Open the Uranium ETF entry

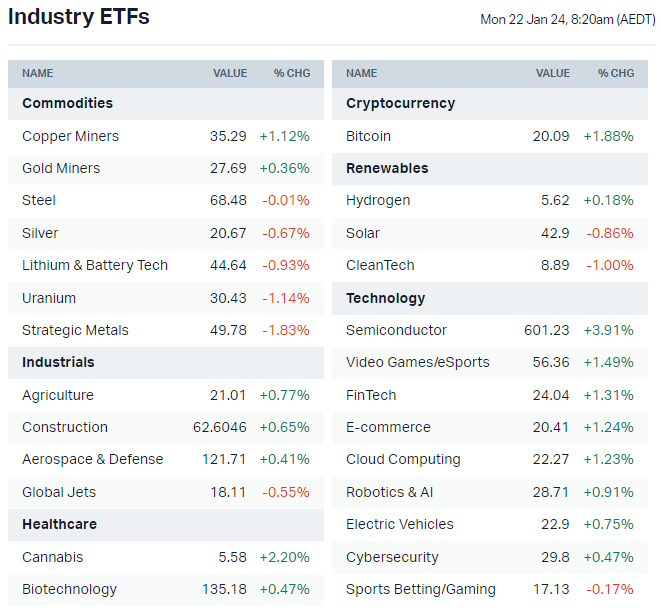[x=49, y=298]
